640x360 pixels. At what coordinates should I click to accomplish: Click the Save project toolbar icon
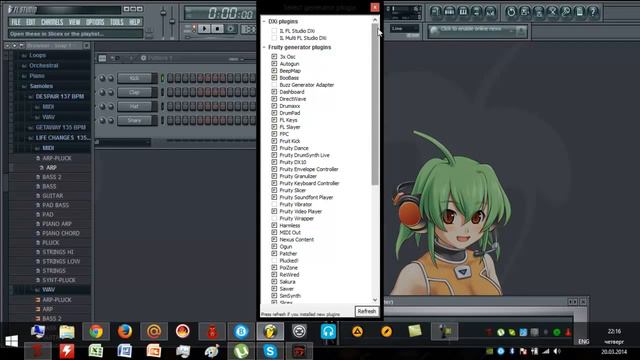tap(525, 11)
